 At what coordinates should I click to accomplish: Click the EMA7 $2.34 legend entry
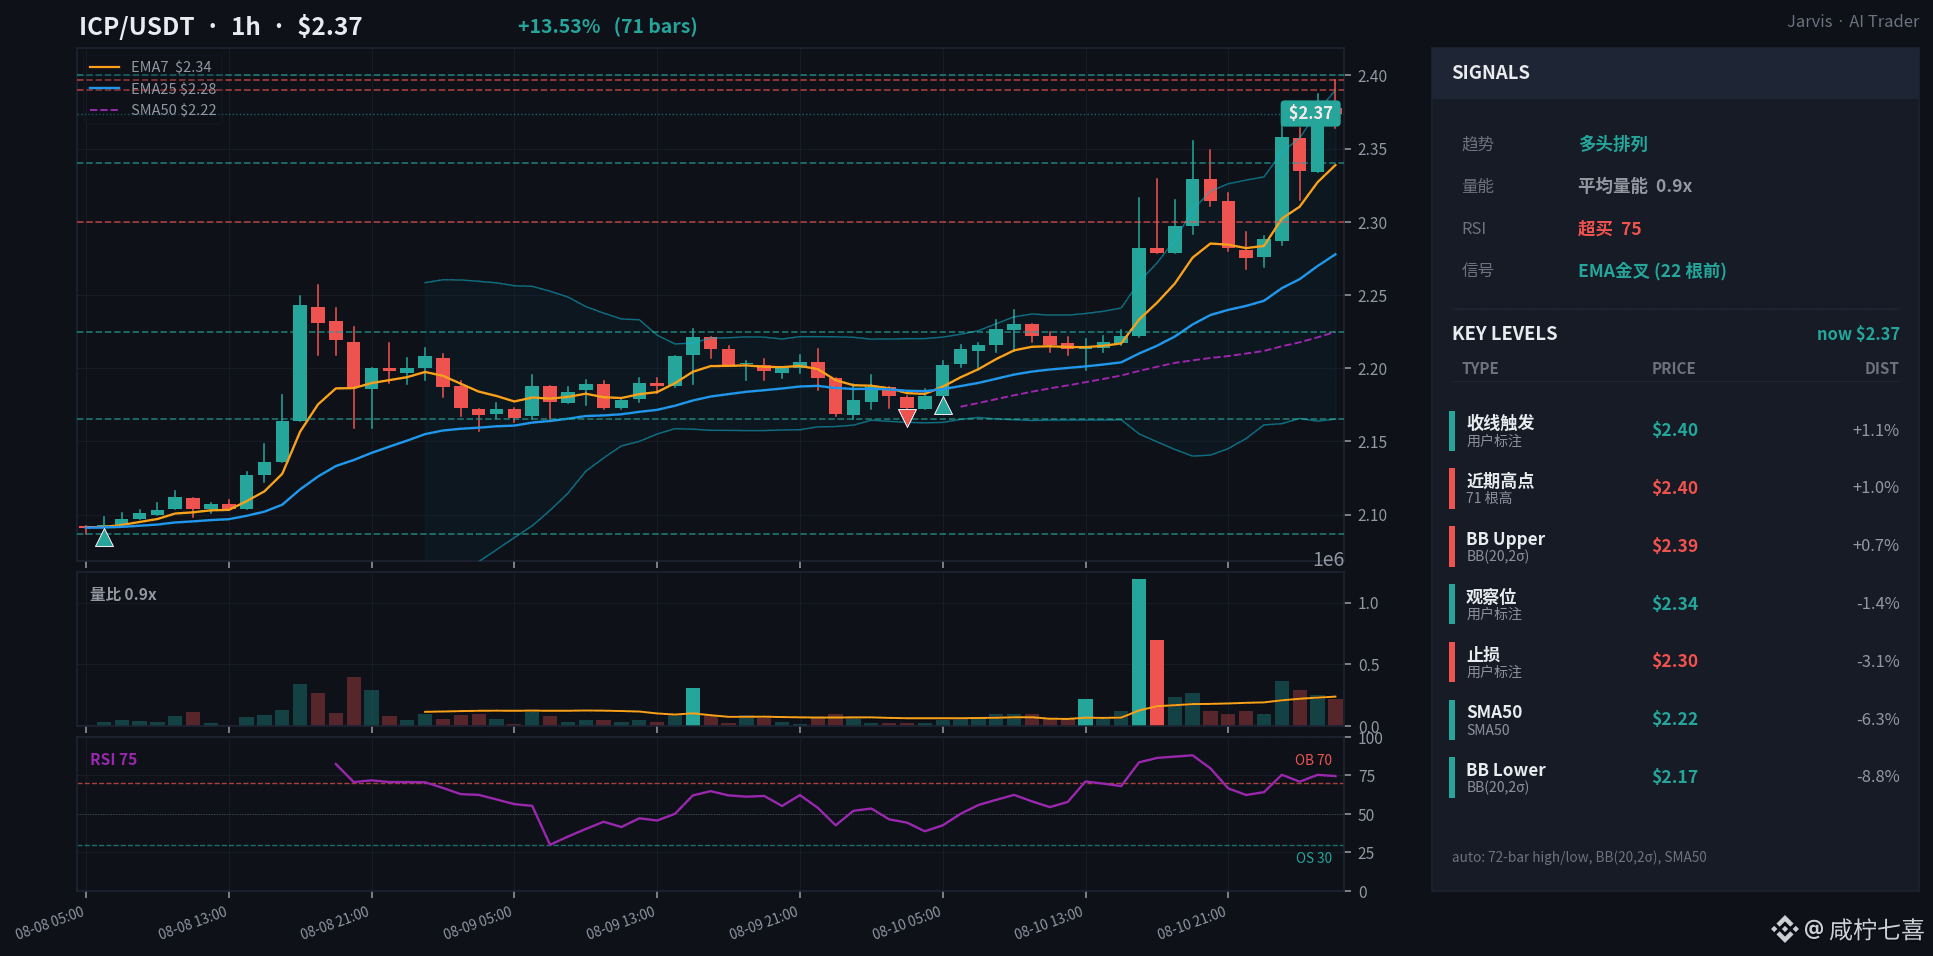coord(151,67)
